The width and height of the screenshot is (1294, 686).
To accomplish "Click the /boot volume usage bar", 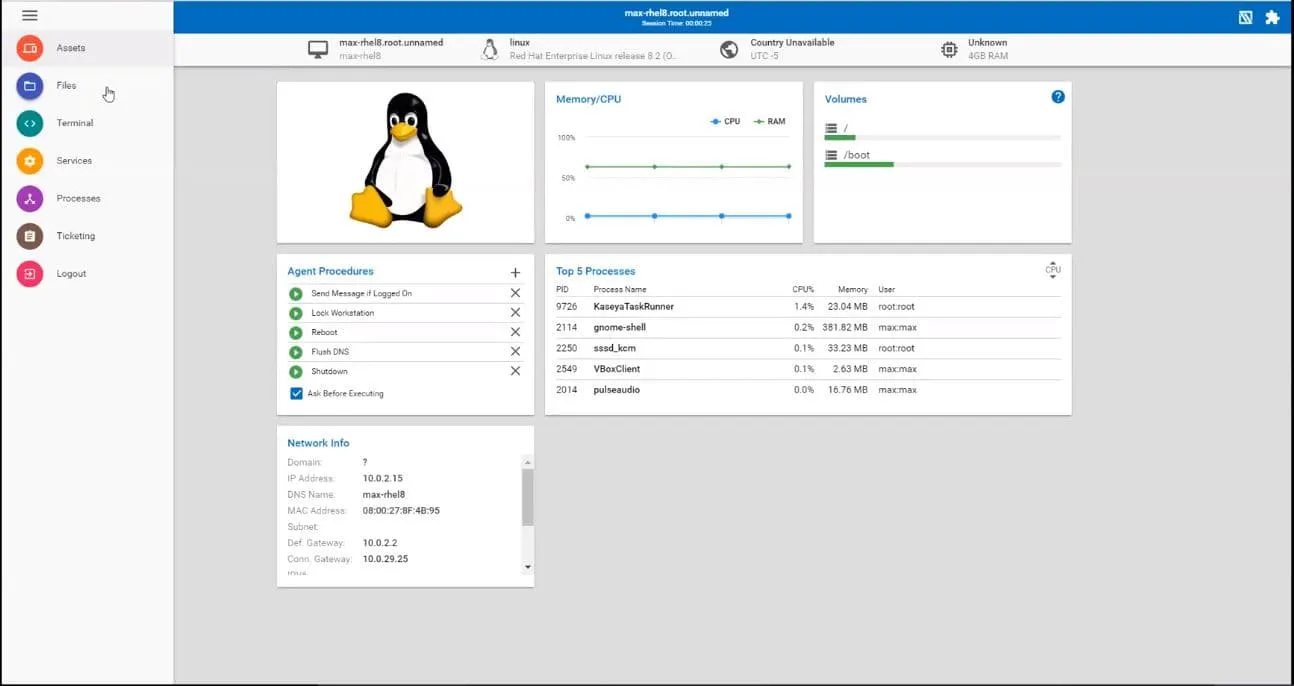I will coord(942,164).
